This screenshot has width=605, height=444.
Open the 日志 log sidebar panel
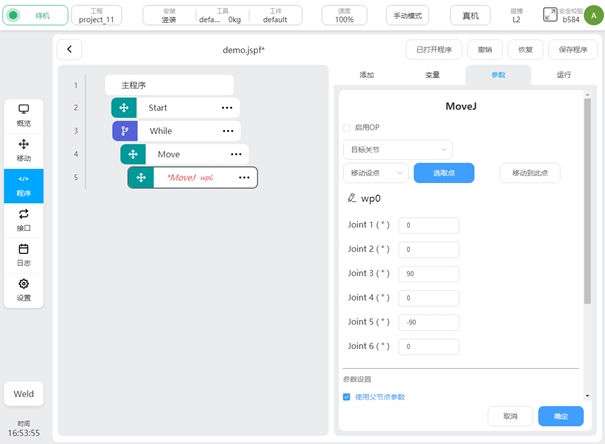[x=23, y=254]
